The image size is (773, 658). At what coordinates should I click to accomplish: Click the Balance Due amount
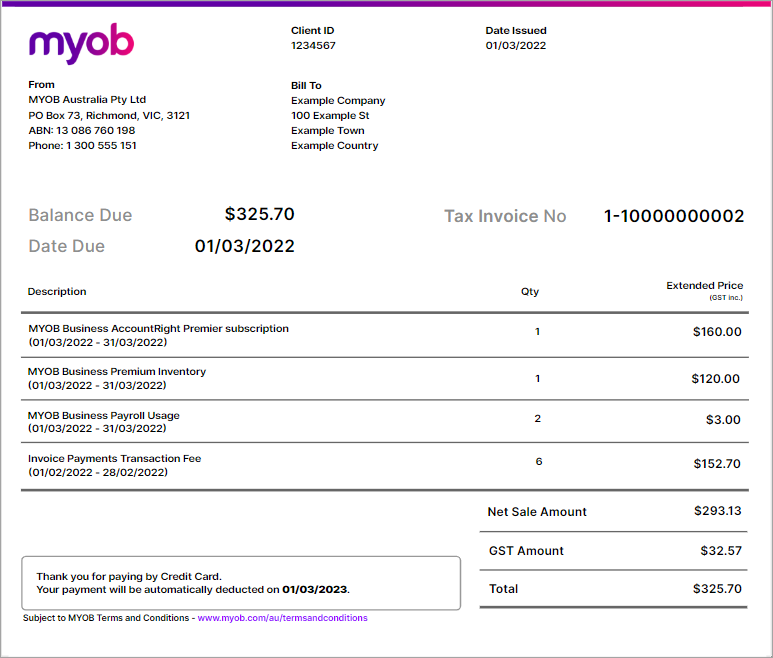[259, 214]
